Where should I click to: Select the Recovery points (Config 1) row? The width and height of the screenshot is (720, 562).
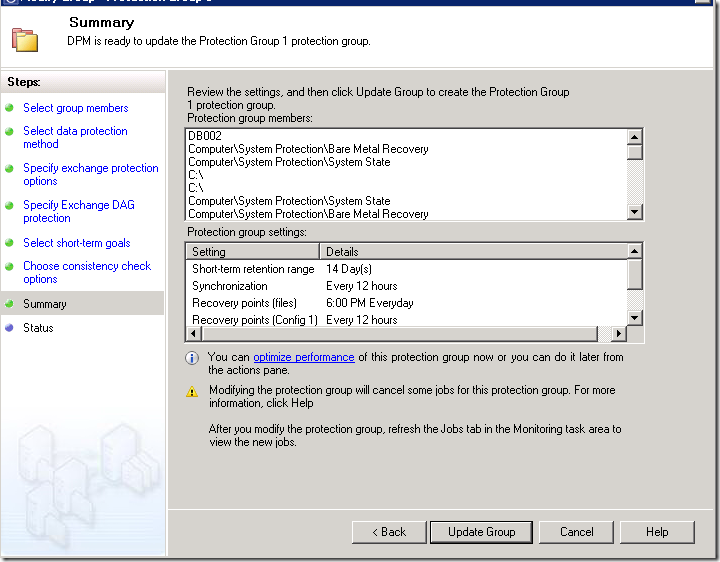(406, 320)
